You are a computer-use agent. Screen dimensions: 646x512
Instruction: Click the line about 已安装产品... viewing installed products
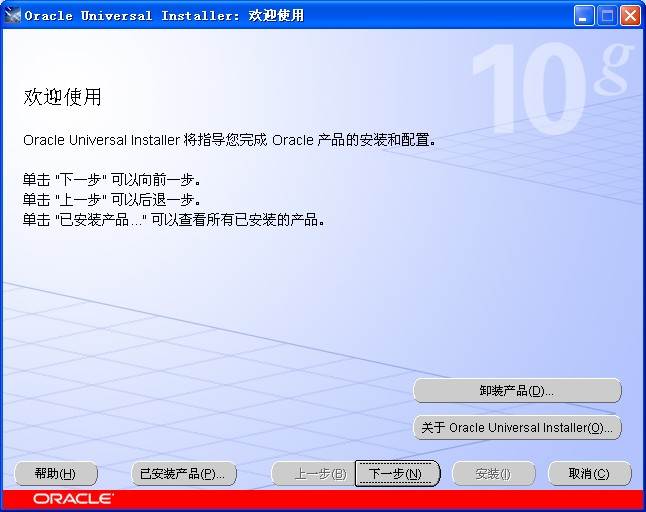[174, 220]
